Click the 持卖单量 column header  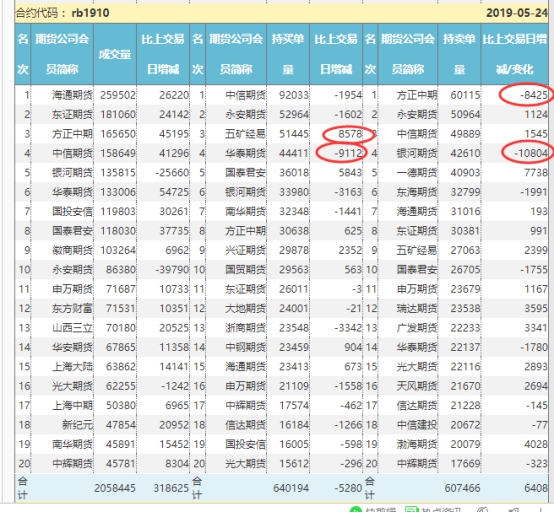pos(459,54)
